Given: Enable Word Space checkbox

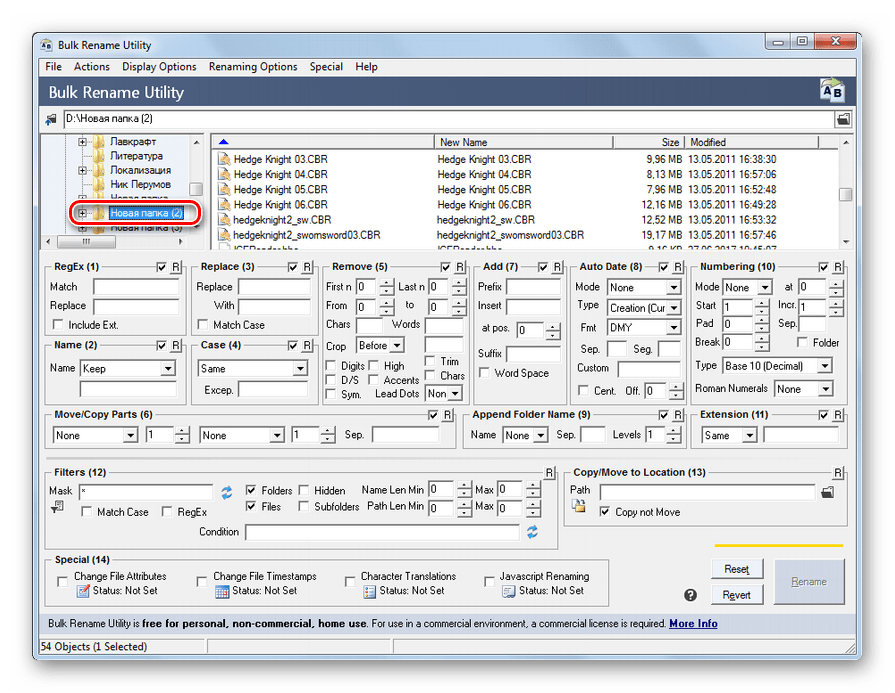Looking at the screenshot, I should click(484, 373).
